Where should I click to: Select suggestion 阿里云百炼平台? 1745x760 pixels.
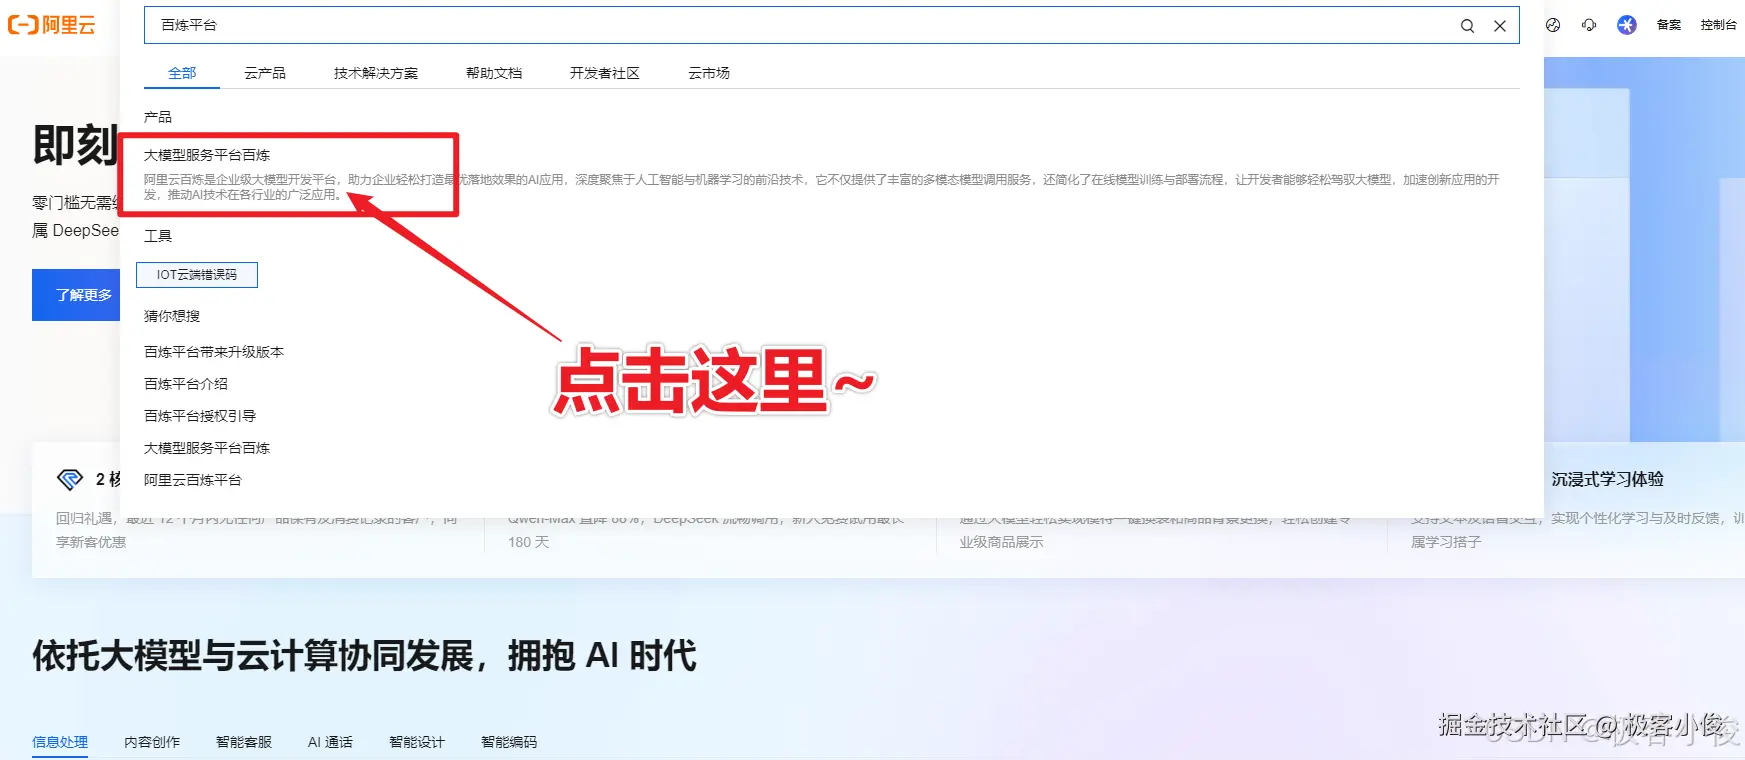tap(193, 480)
